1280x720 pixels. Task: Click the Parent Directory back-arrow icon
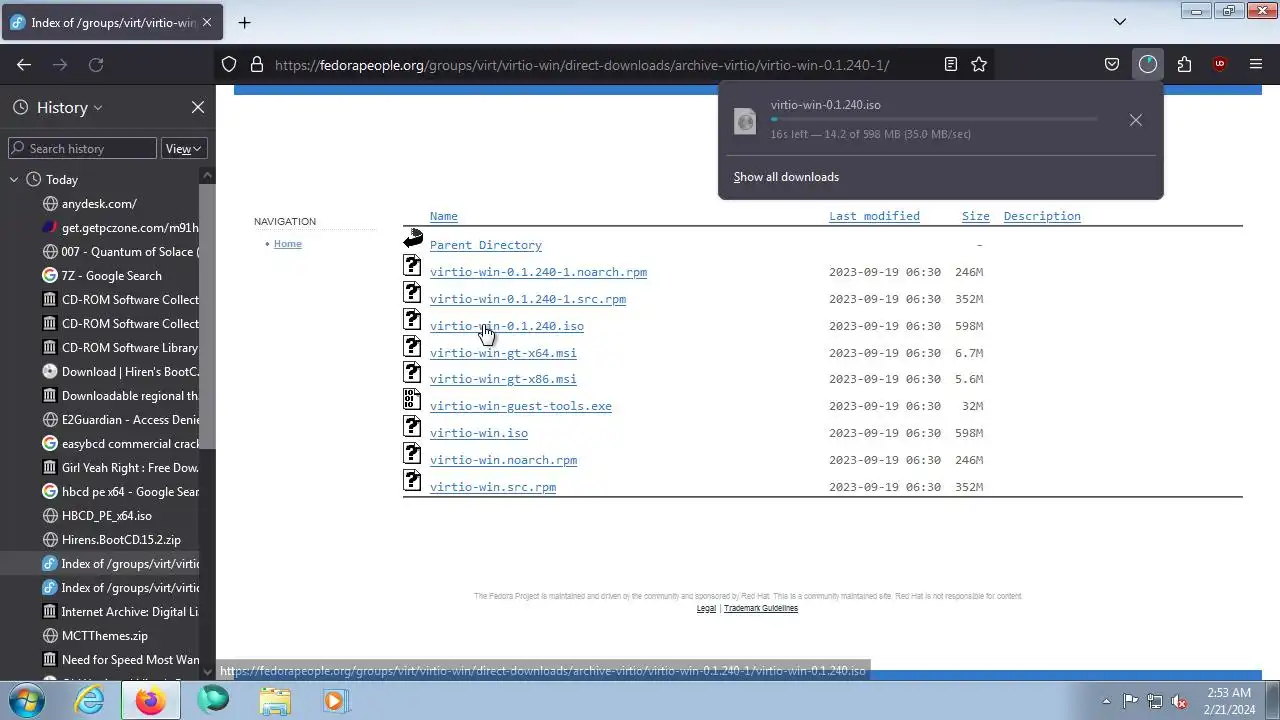(x=413, y=239)
